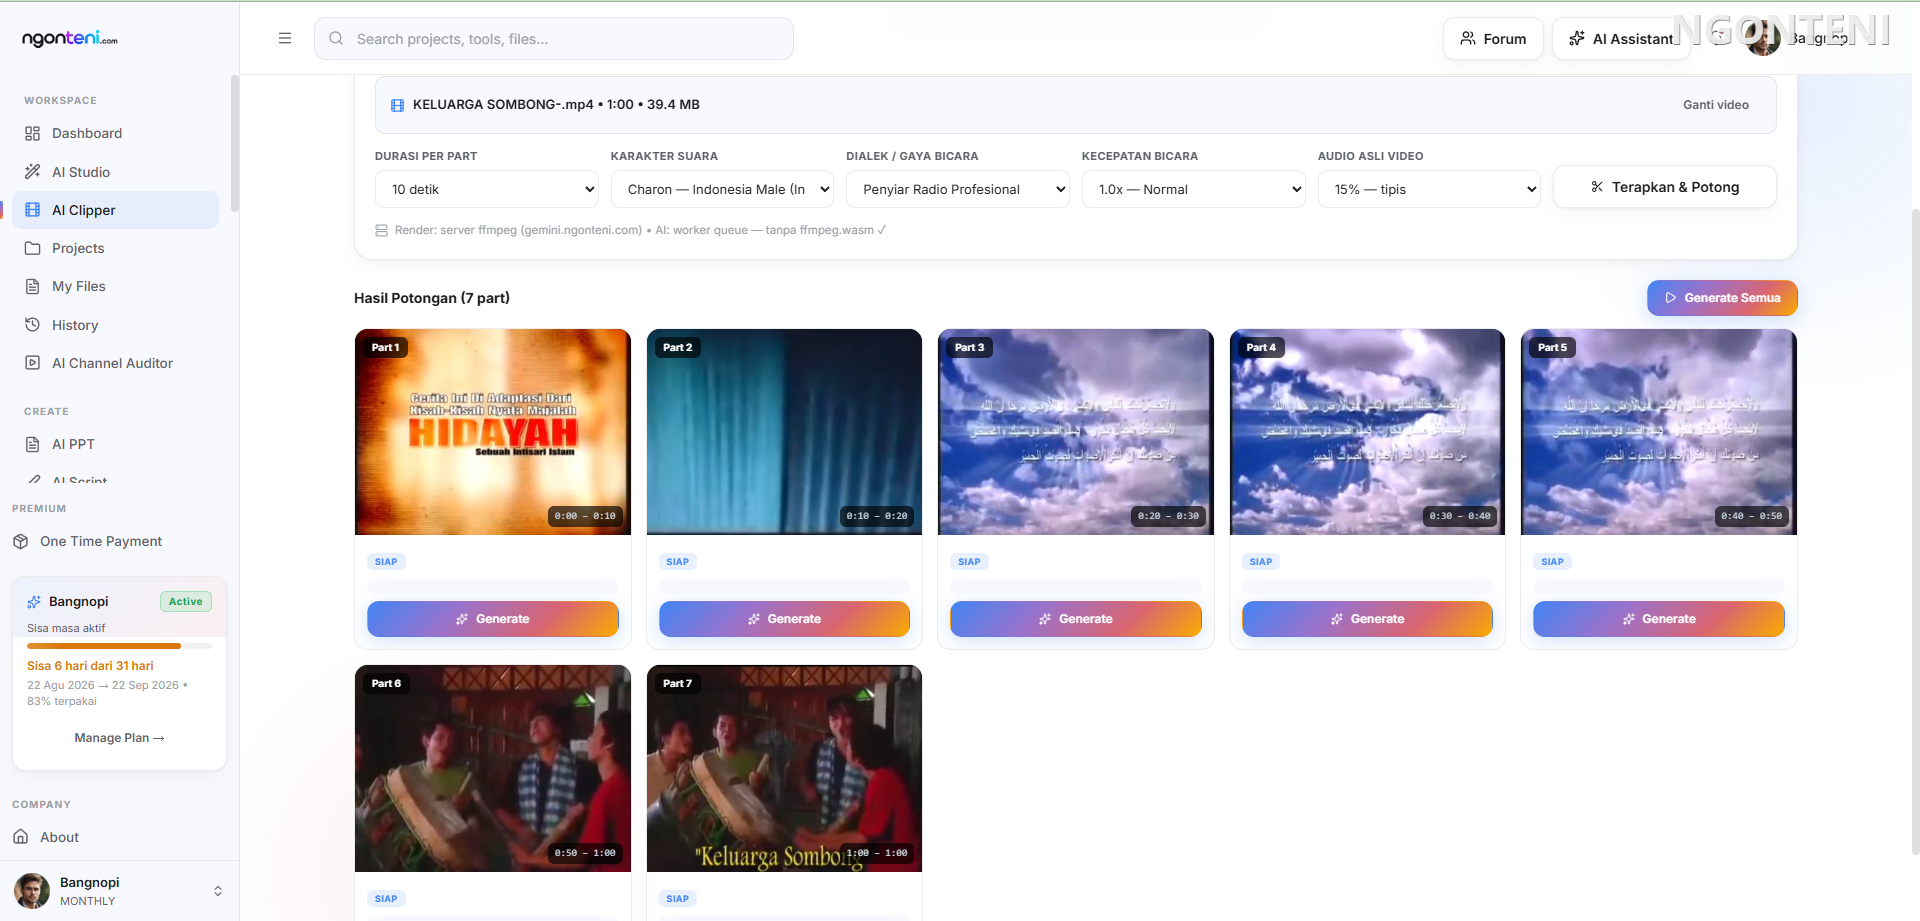Viewport: 1920px width, 921px height.
Task: Click the AI Clipper film icon
Action: 33,210
